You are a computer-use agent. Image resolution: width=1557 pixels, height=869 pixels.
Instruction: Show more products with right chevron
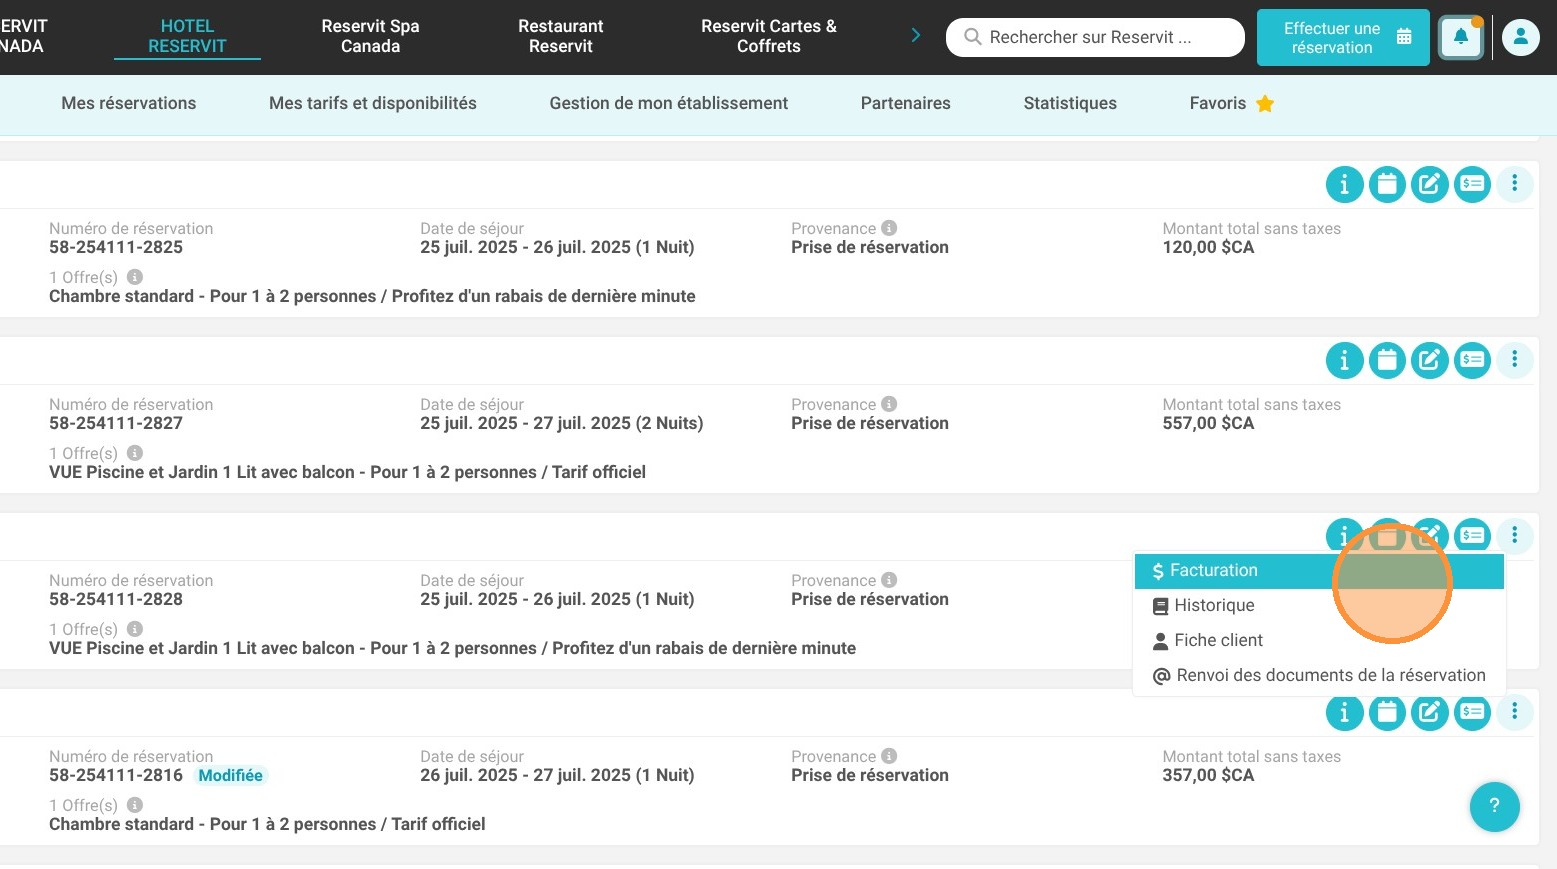coord(915,36)
